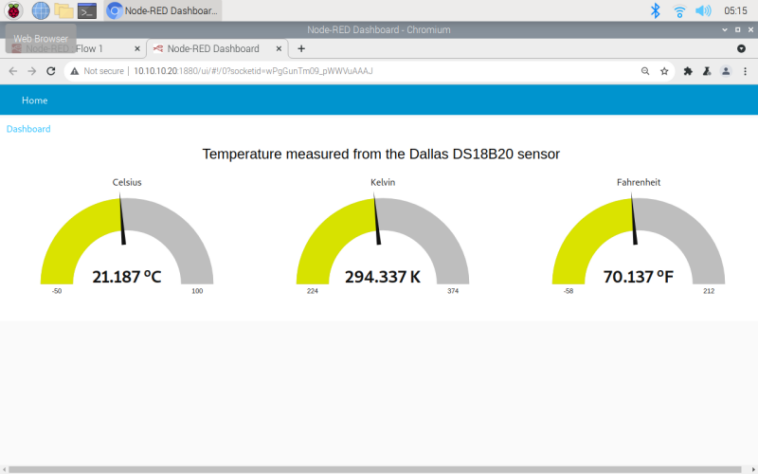The image size is (758, 474).
Task: Maximize the Chromium window
Action: [x=737, y=29]
